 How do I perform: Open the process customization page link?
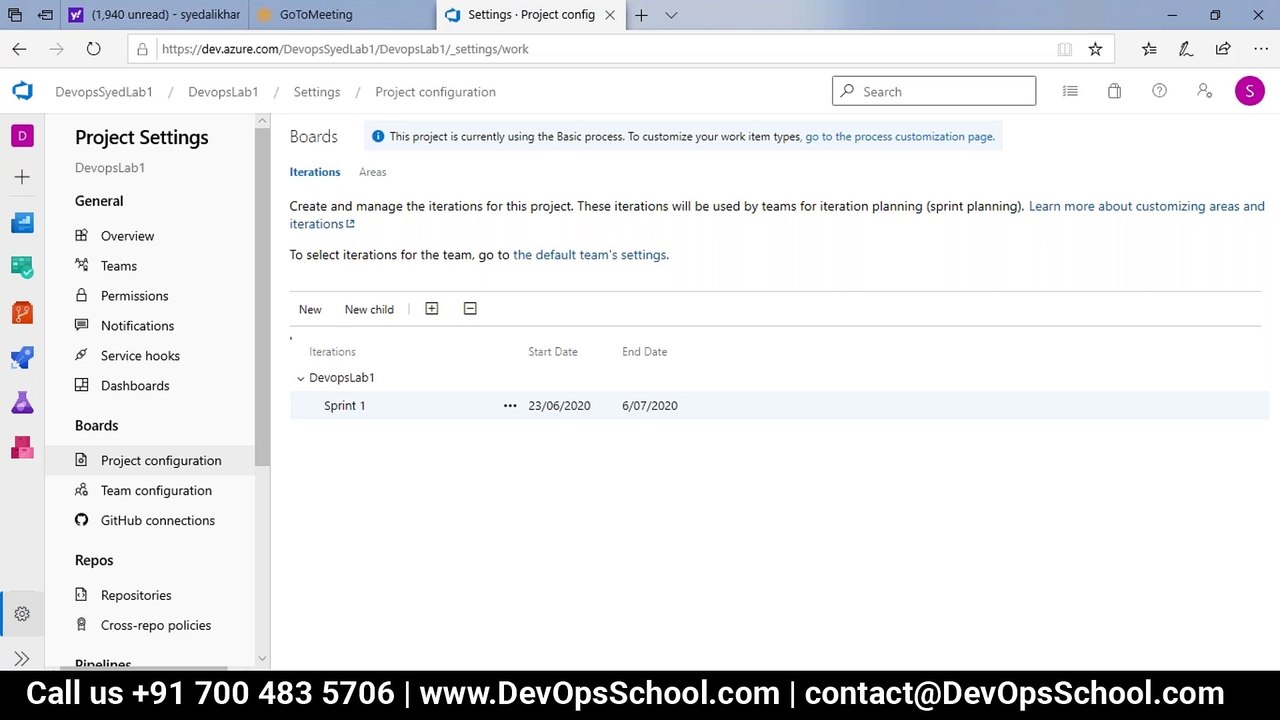click(900, 137)
